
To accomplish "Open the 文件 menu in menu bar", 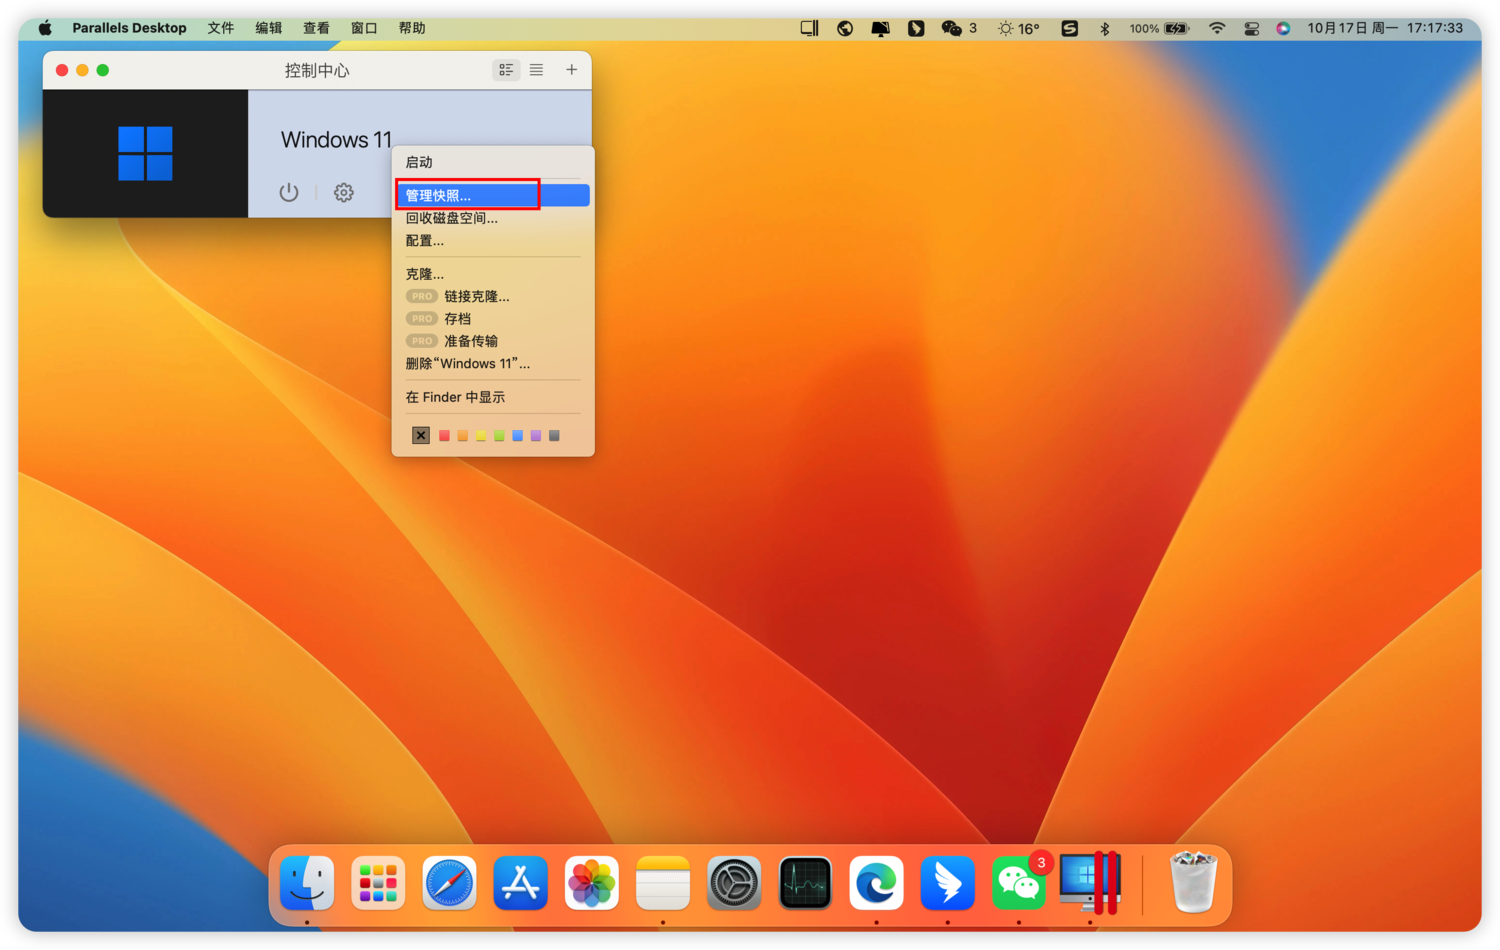I will 221,28.
